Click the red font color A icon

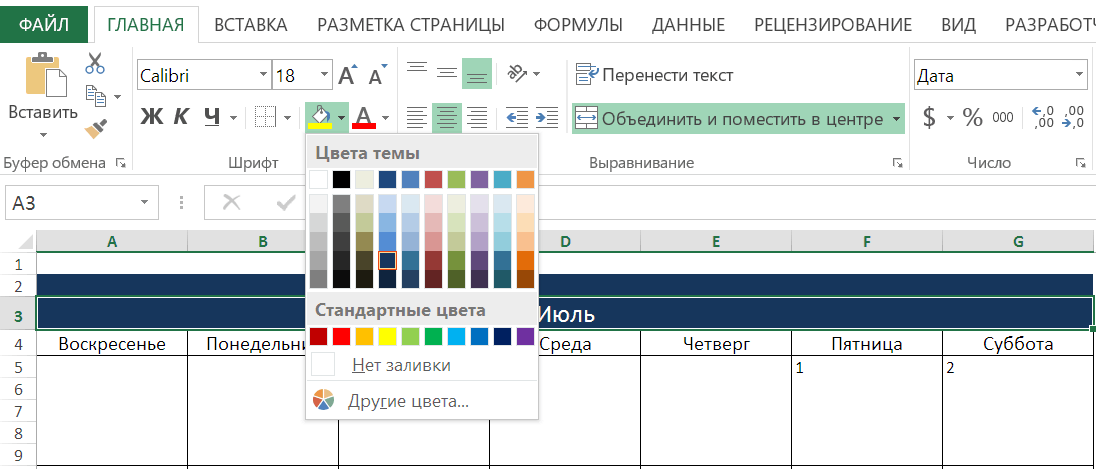click(x=364, y=117)
